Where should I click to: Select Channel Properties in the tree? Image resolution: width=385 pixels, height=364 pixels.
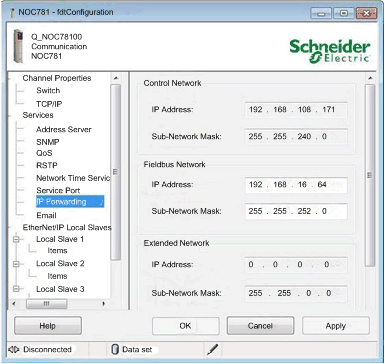pyautogui.click(x=57, y=78)
